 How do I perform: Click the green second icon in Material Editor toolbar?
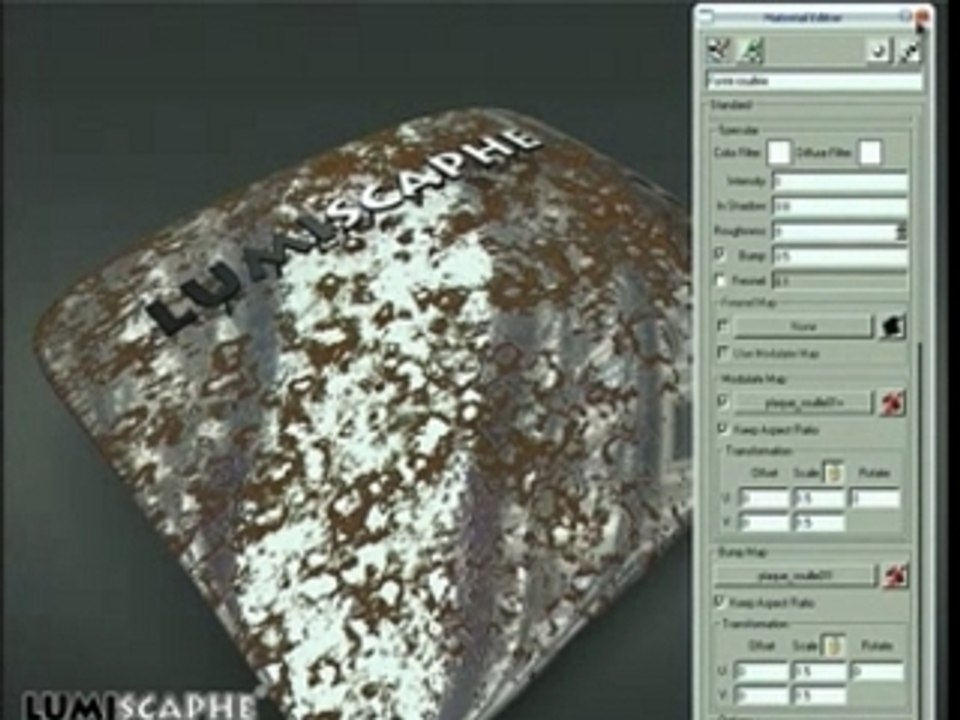[751, 50]
